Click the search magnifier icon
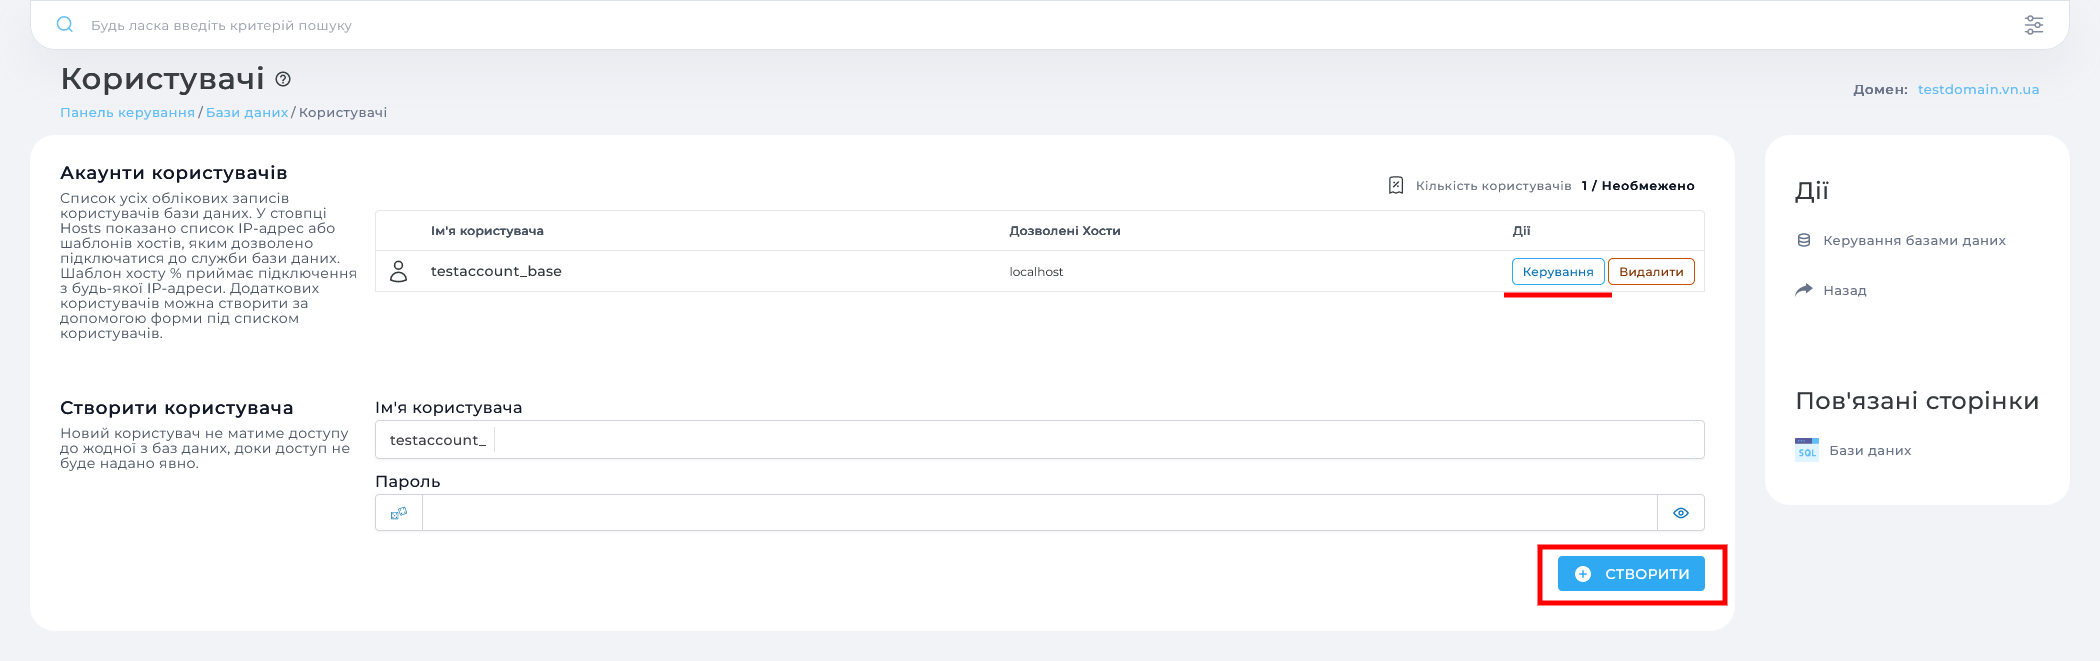The height and width of the screenshot is (661, 2100). [65, 25]
